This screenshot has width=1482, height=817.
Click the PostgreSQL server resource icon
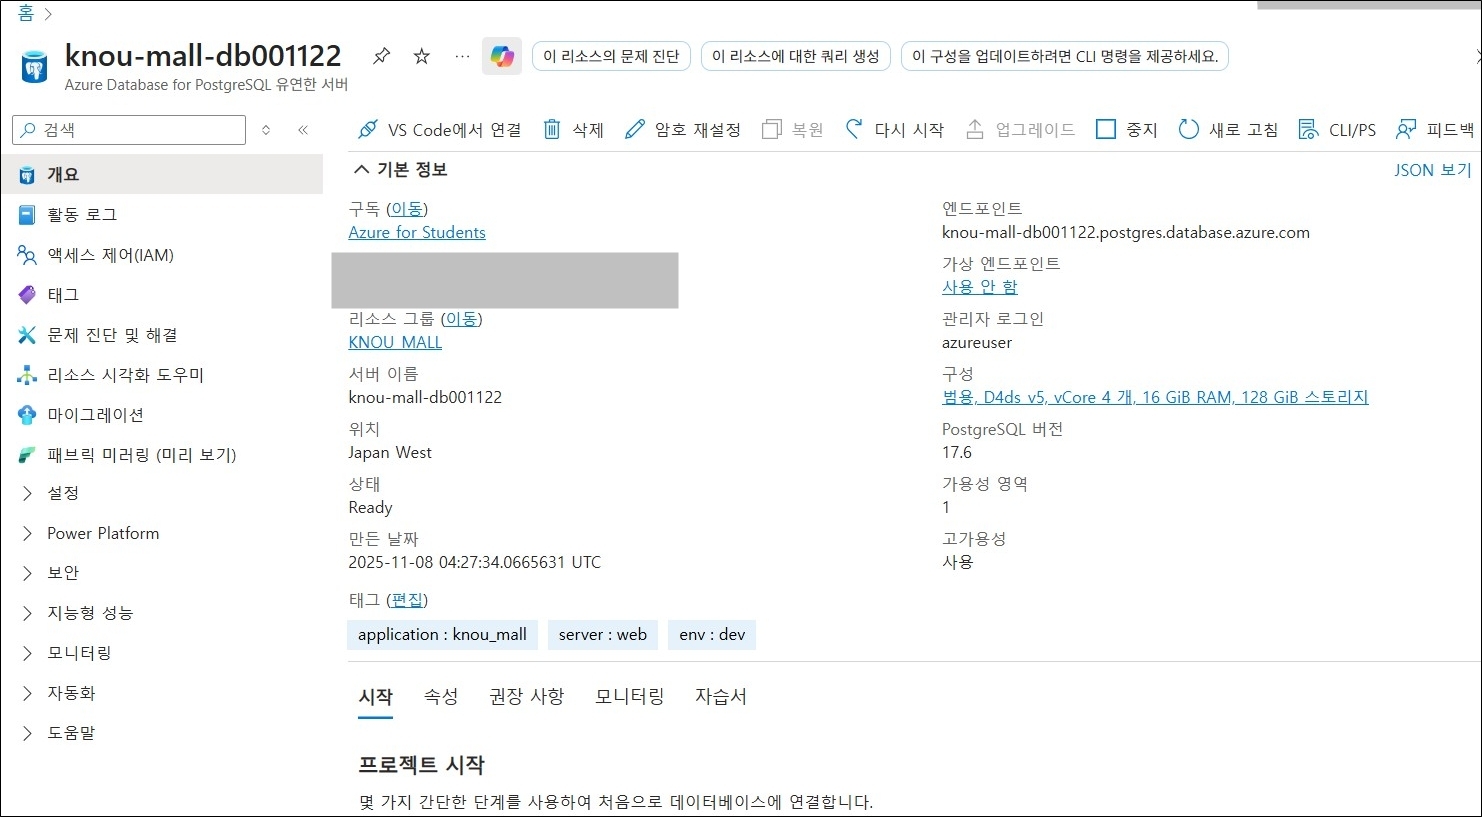tap(34, 67)
